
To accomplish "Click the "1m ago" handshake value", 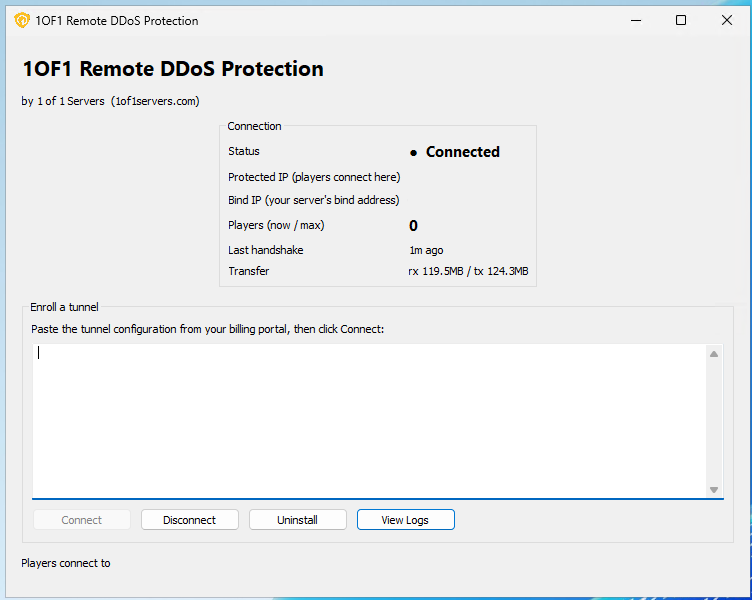I will (426, 250).
